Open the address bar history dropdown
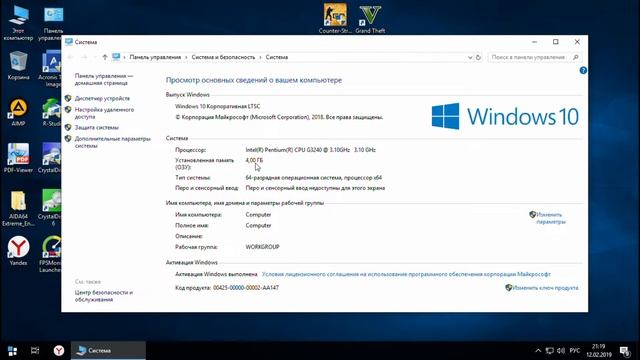The image size is (640, 360). pyautogui.click(x=470, y=58)
